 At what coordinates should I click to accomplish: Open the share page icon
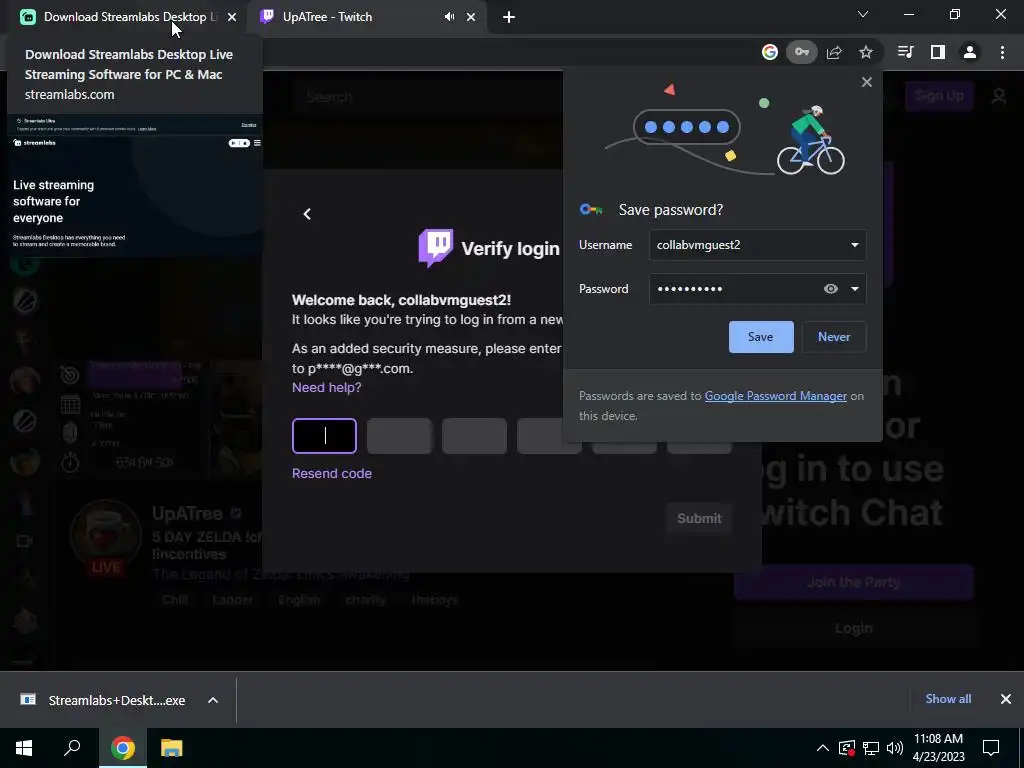(834, 52)
